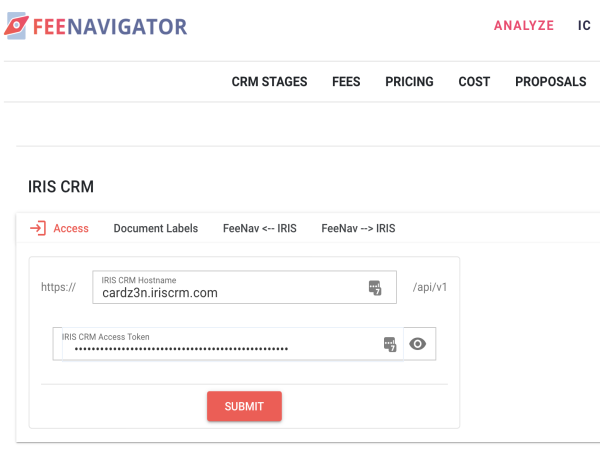Select the Access tab

coord(59,228)
